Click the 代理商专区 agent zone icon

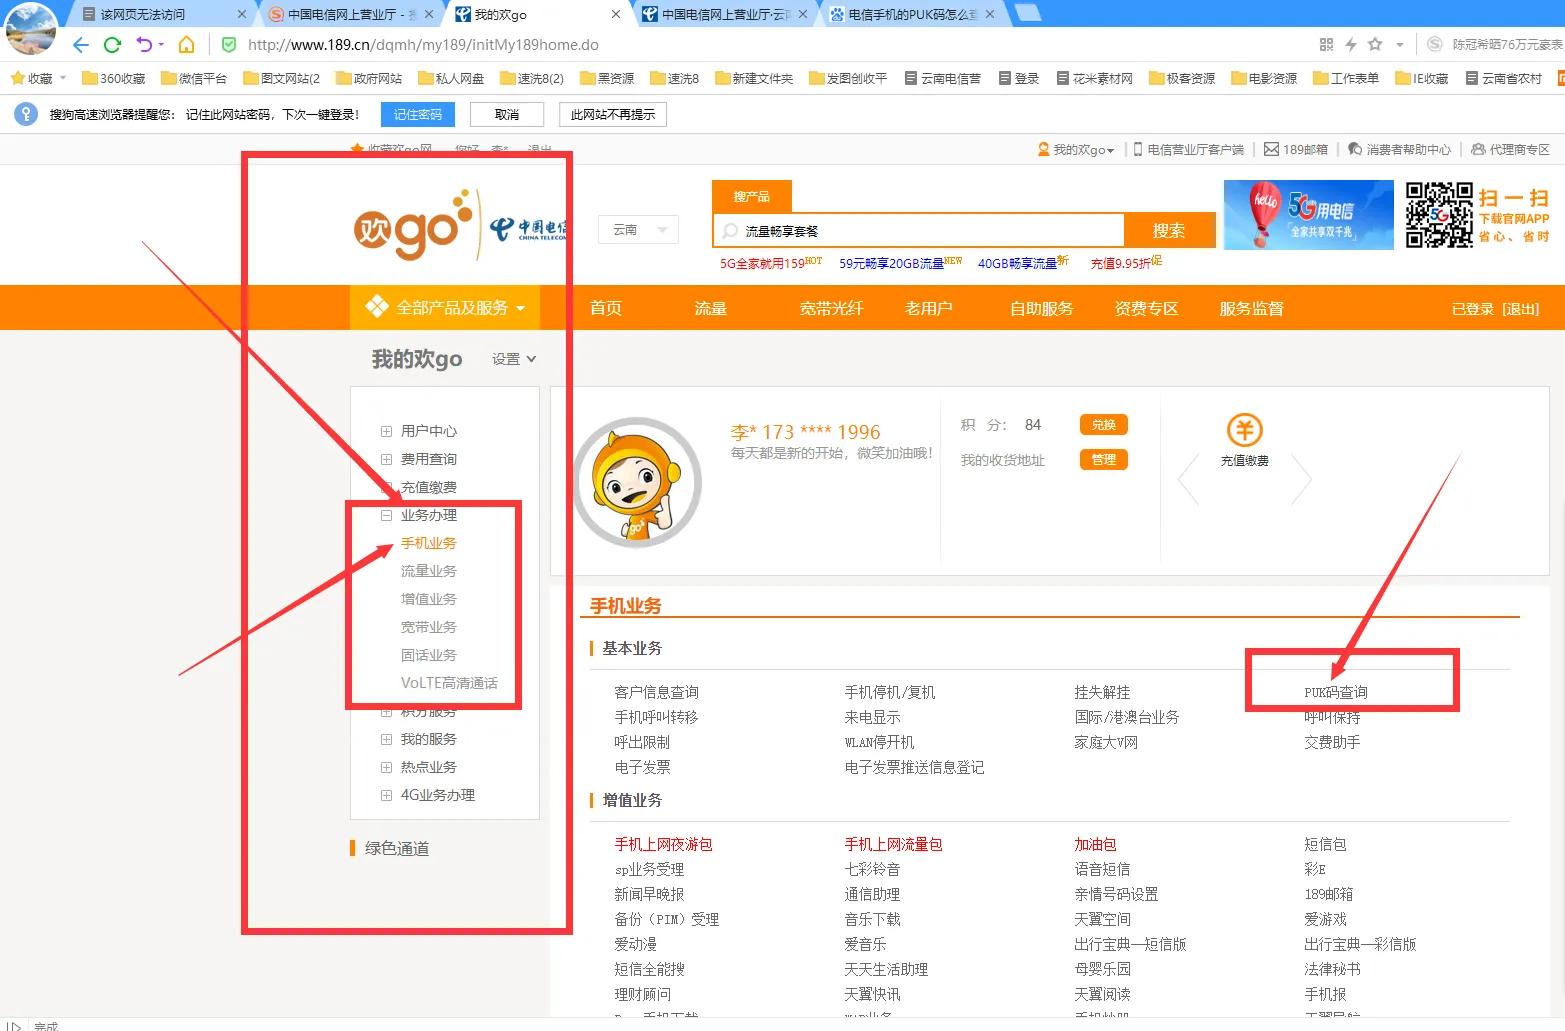click(1479, 149)
